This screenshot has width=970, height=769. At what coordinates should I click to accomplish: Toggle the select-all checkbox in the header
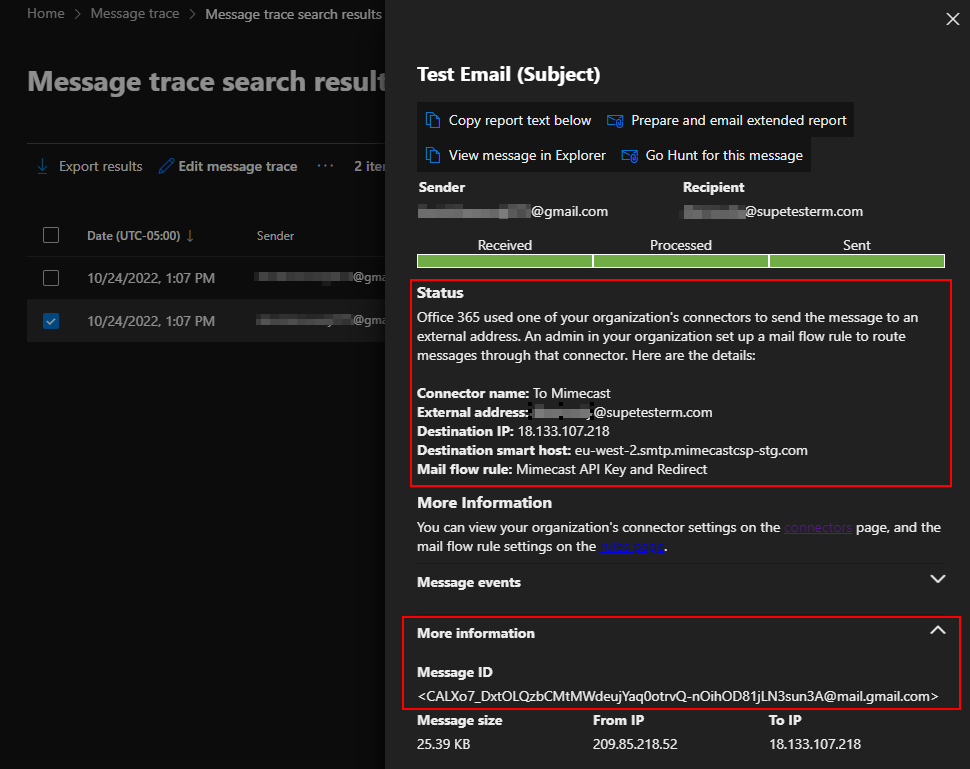tap(51, 235)
